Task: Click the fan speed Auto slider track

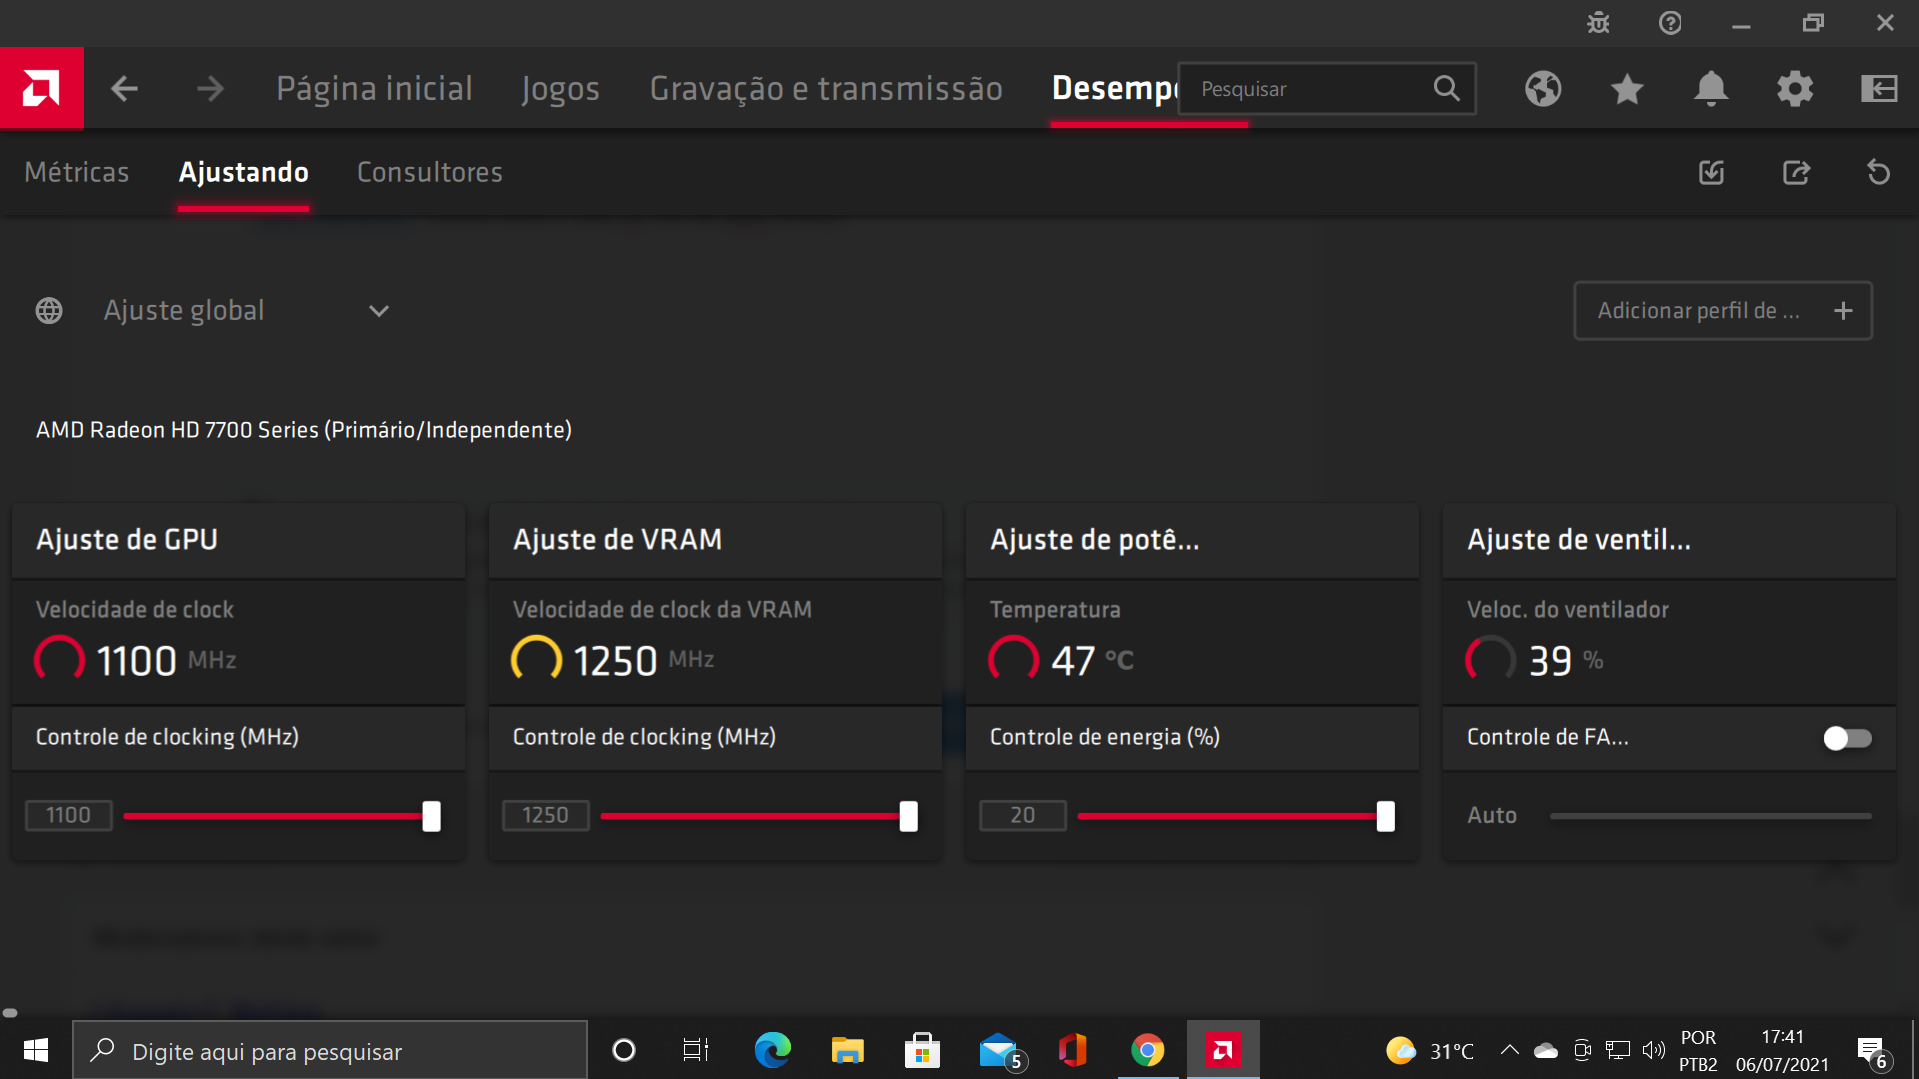Action: [1710, 816]
